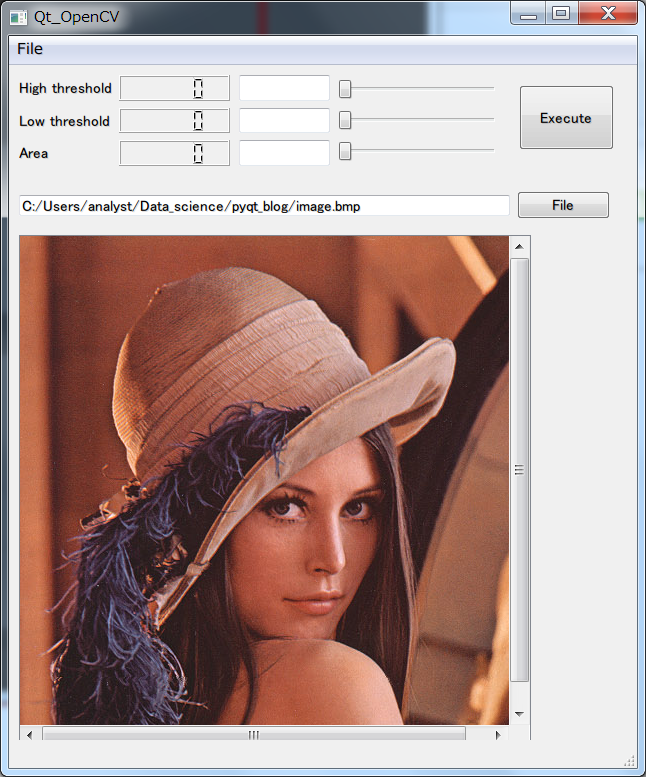Click the Execute button

(566, 117)
